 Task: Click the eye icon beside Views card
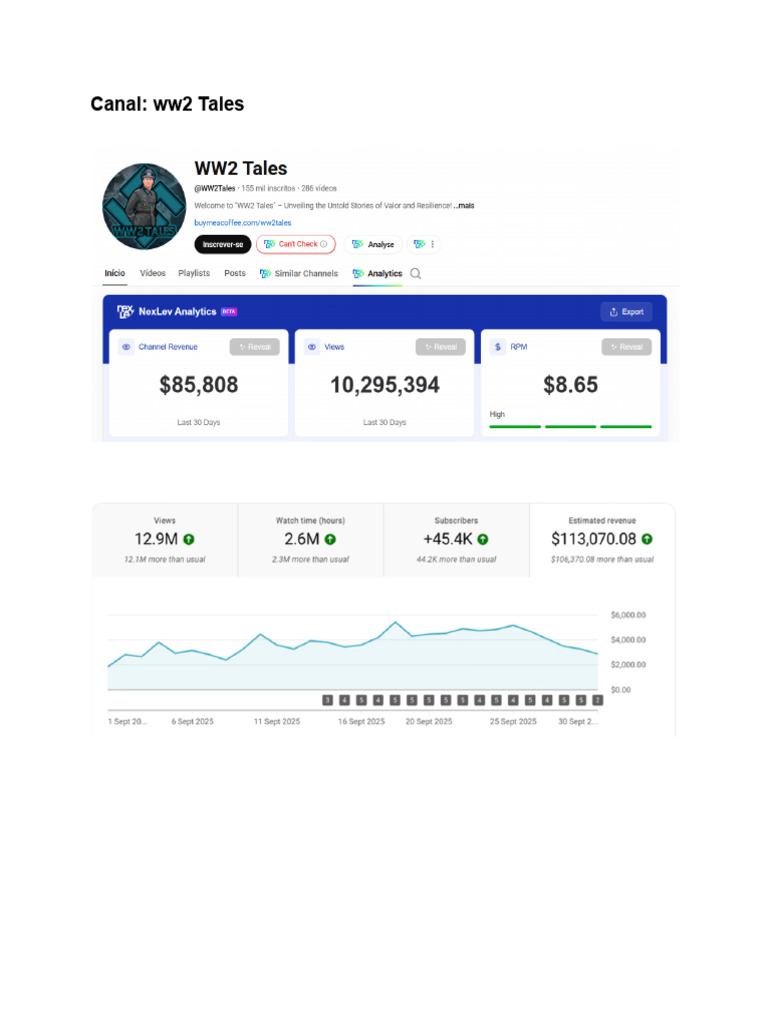point(312,347)
